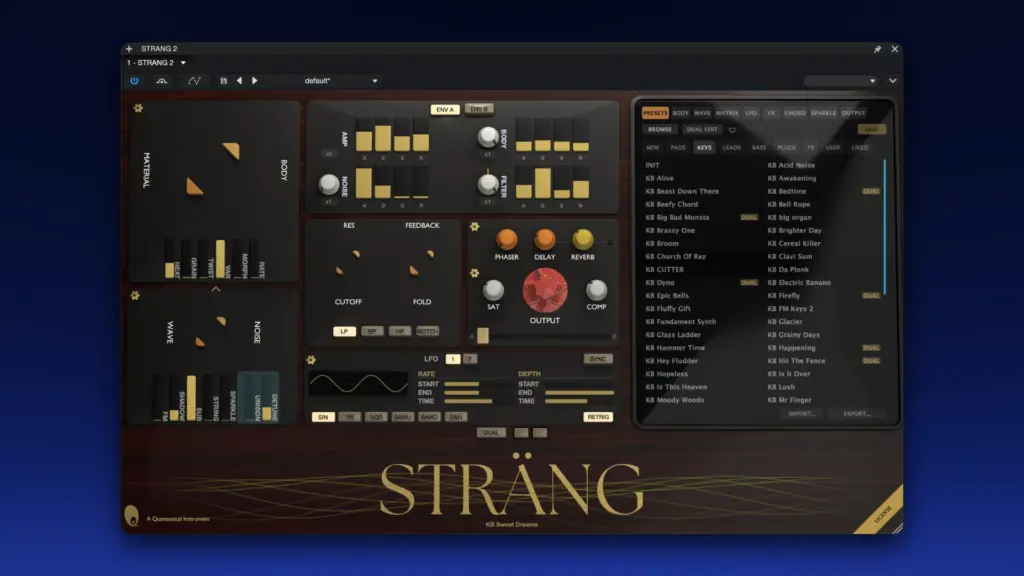Open the dropdown field at top right of toolbar
Screen dimensions: 1024x576
point(840,81)
